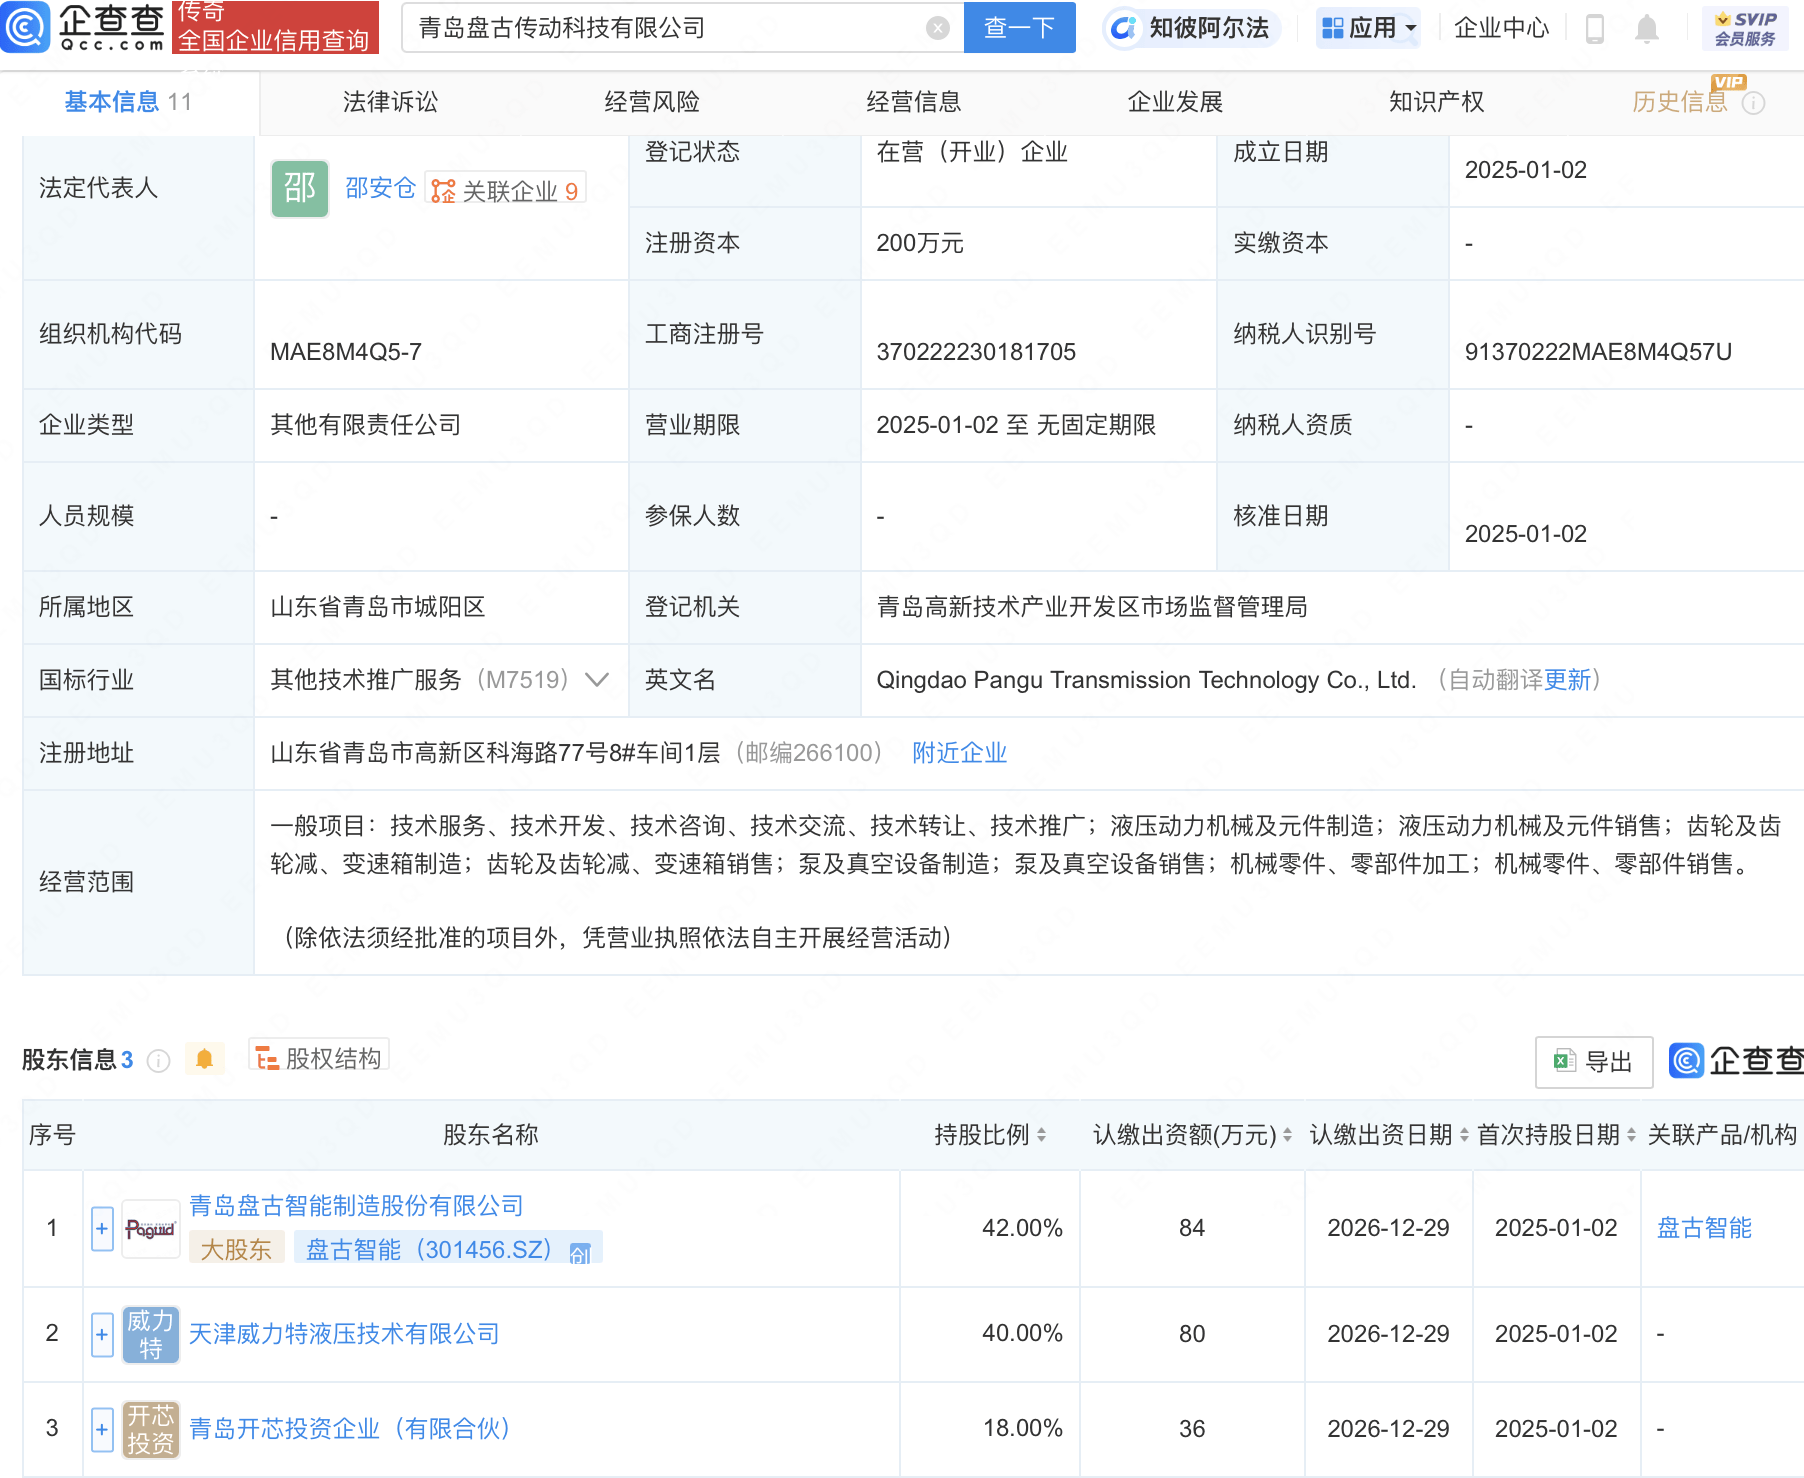The width and height of the screenshot is (1804, 1478).
Task: Click the notification bell icon
Action: (x=1648, y=29)
